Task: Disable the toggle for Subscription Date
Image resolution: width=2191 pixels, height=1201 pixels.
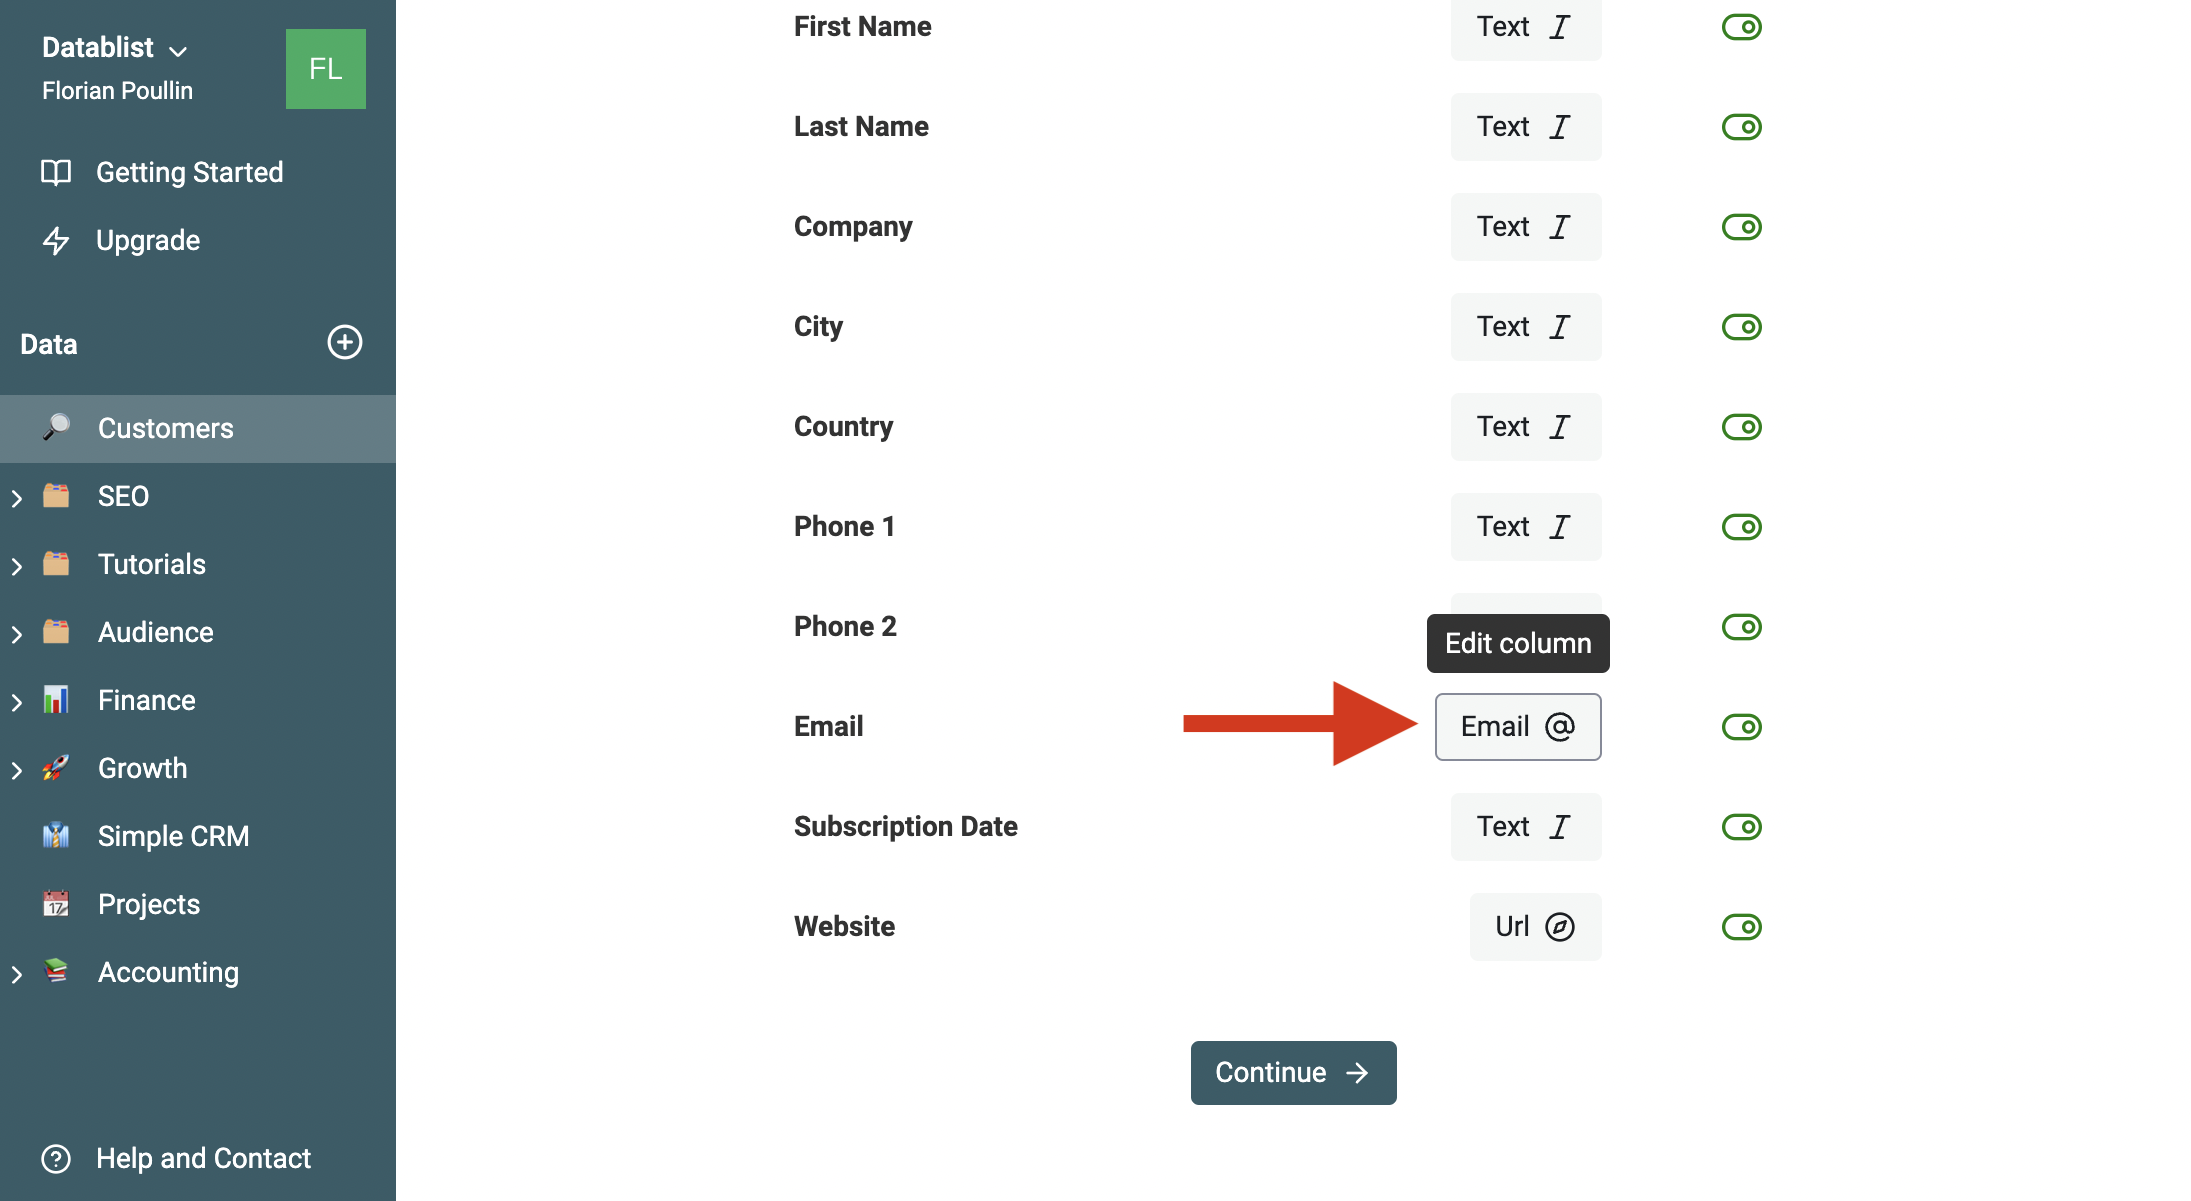Action: tap(1740, 825)
